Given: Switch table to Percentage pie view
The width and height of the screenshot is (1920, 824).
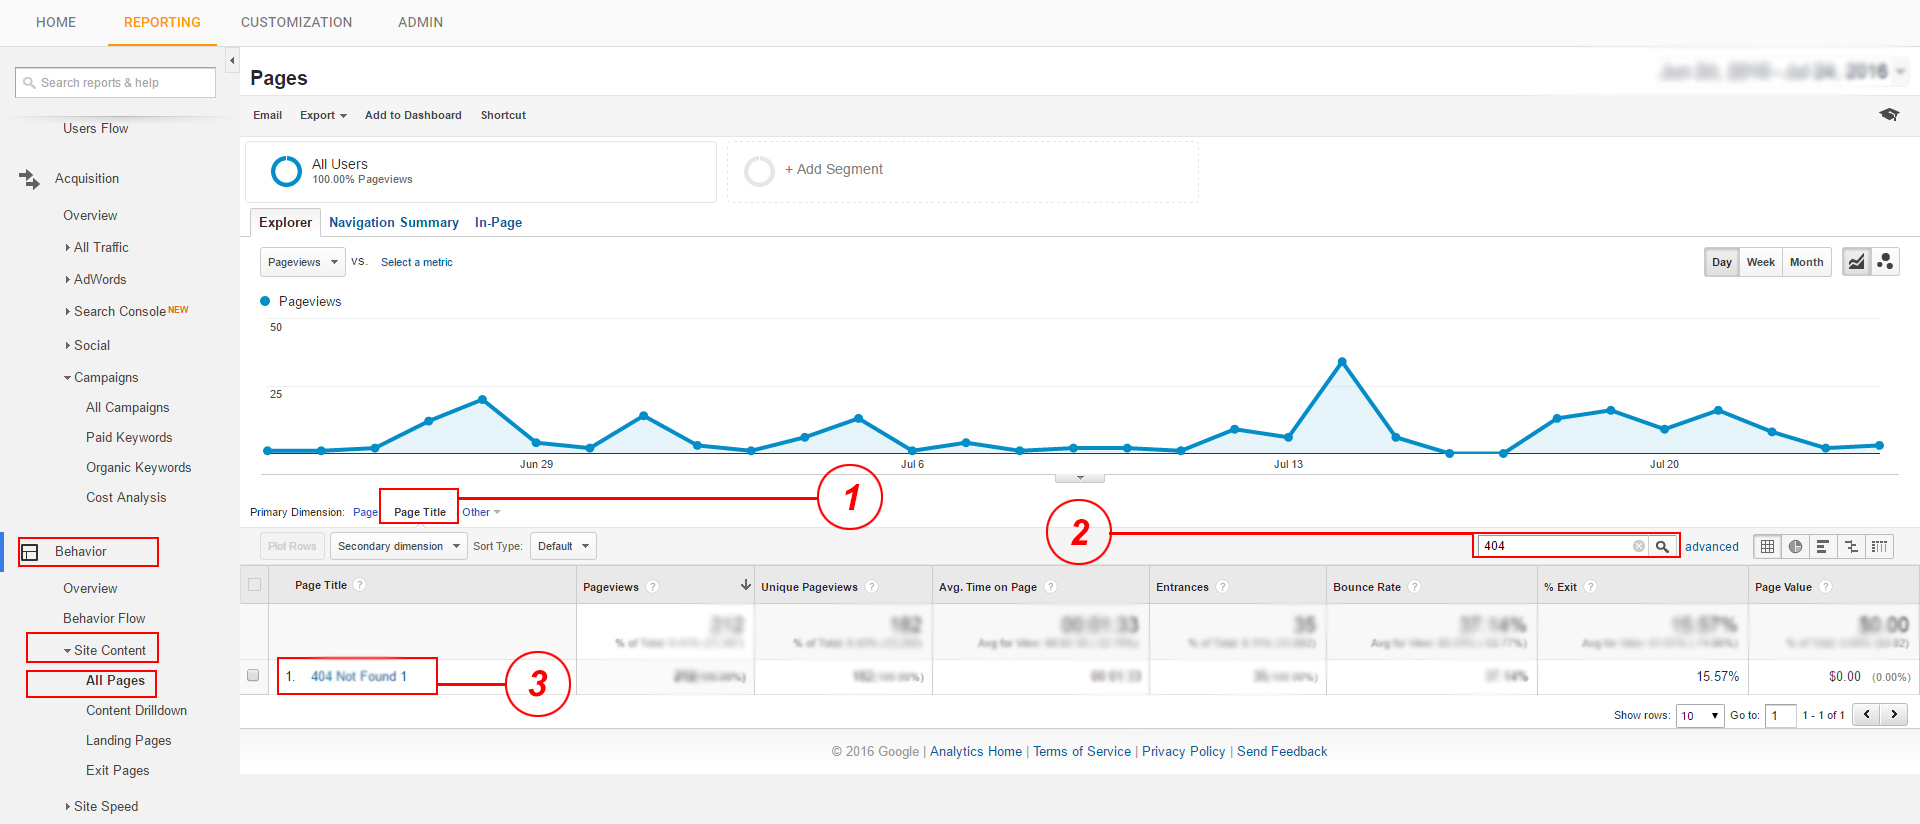Looking at the screenshot, I should click(1796, 546).
